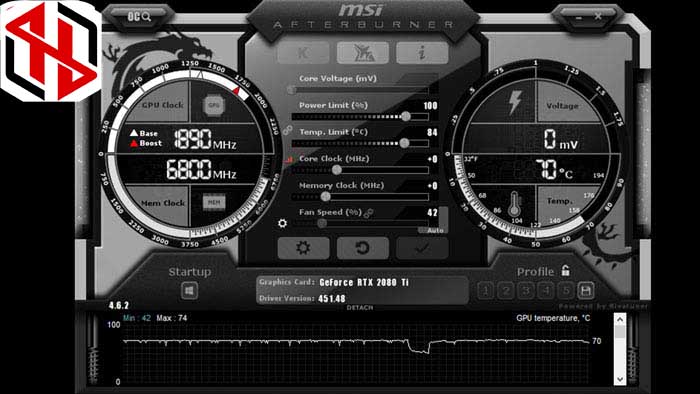Toggle the fan speed link icon
700x394 pixels.
pyautogui.click(x=368, y=213)
